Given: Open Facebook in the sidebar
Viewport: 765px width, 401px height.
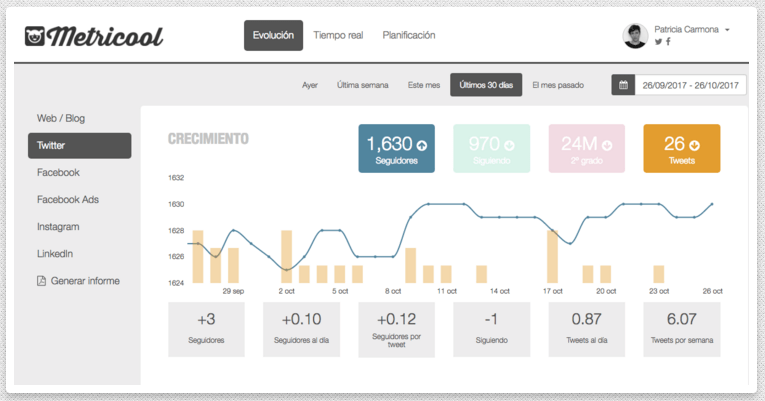Looking at the screenshot, I should click(x=58, y=172).
